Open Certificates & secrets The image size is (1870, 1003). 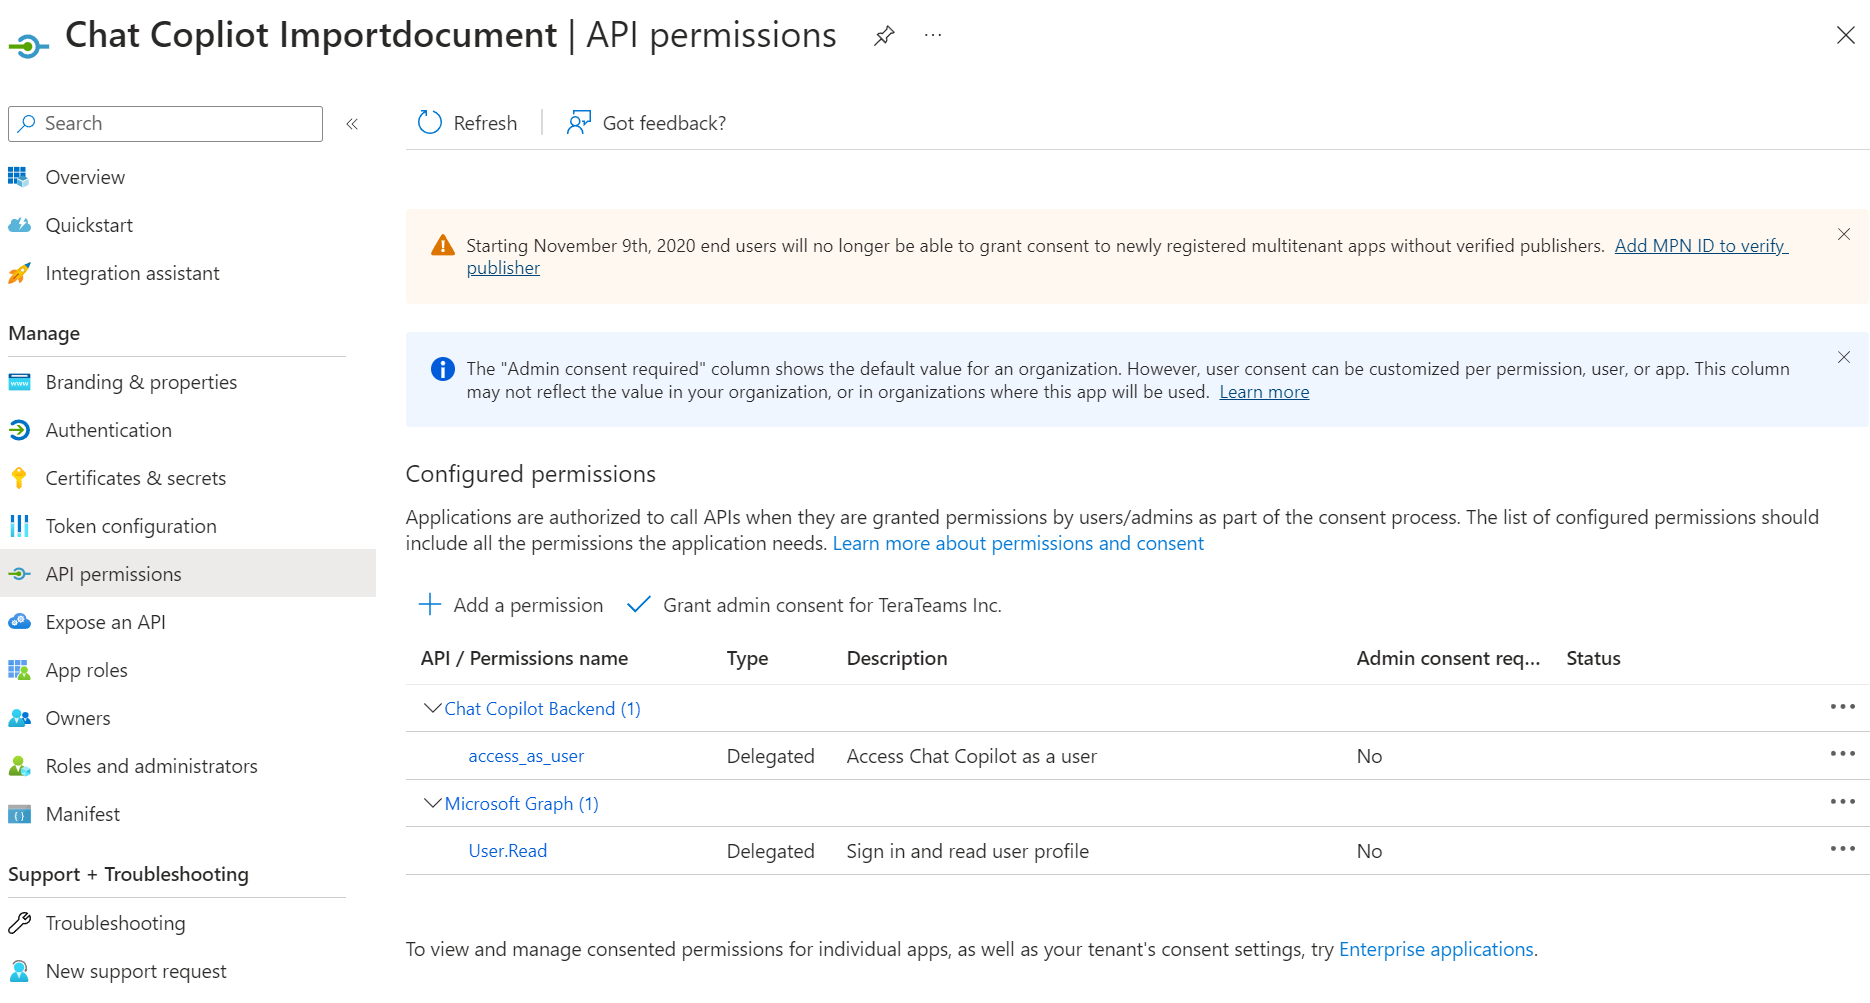[135, 478]
